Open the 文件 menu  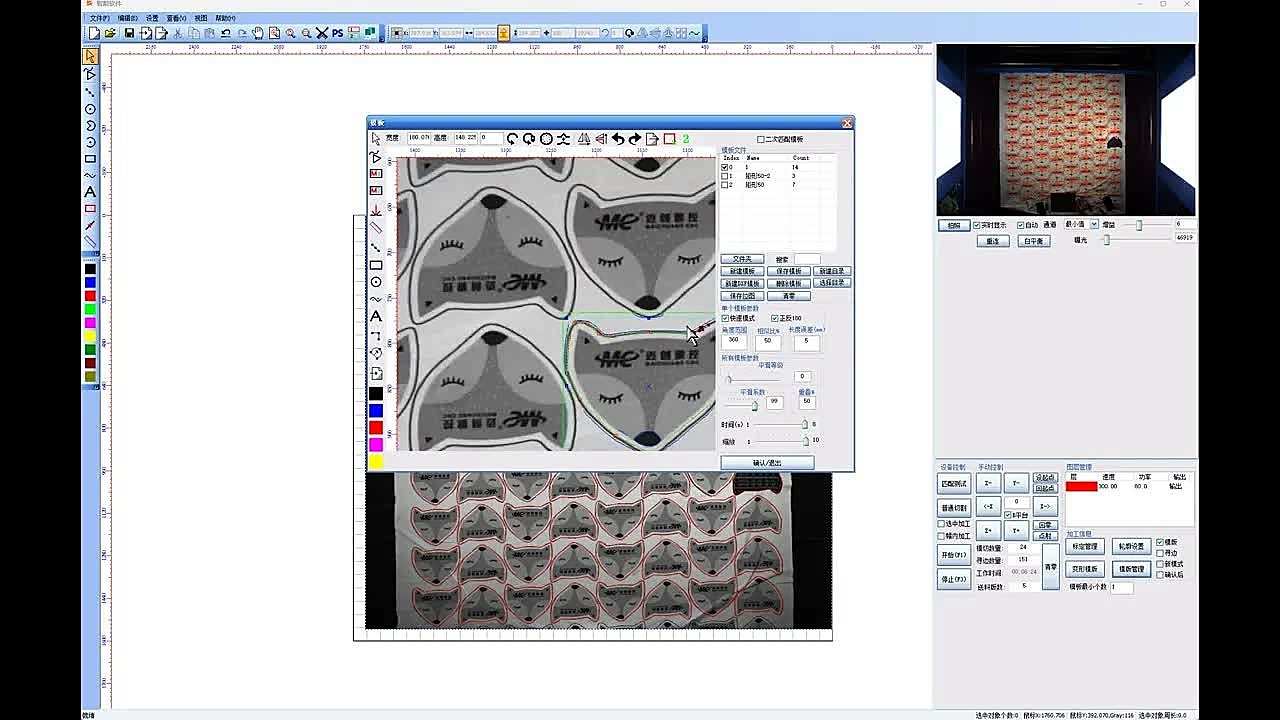pos(99,18)
